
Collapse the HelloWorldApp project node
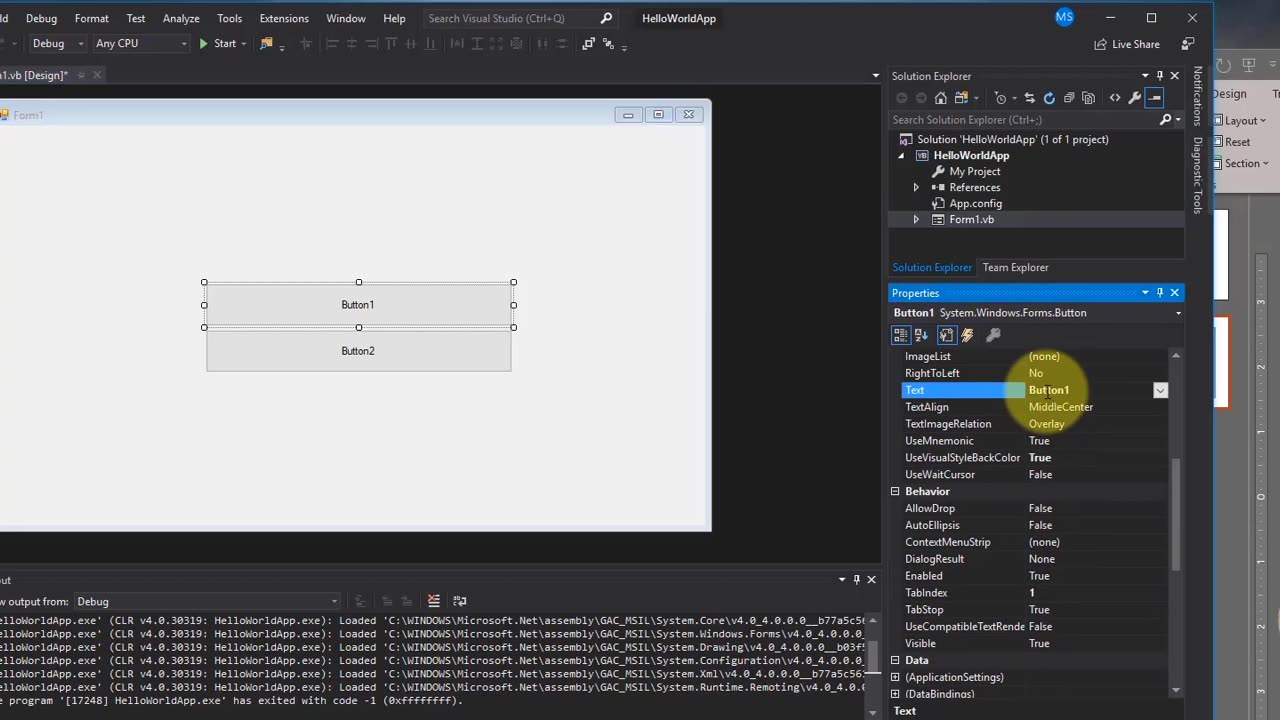click(x=901, y=156)
